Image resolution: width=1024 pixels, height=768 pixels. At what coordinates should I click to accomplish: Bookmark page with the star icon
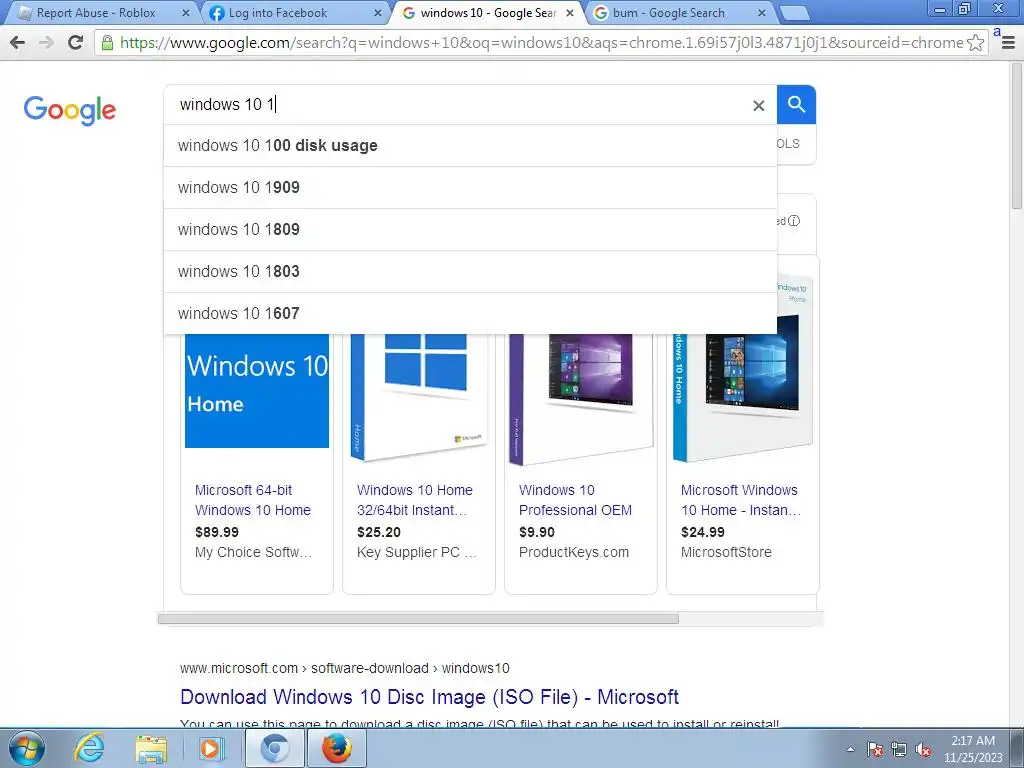pos(975,43)
